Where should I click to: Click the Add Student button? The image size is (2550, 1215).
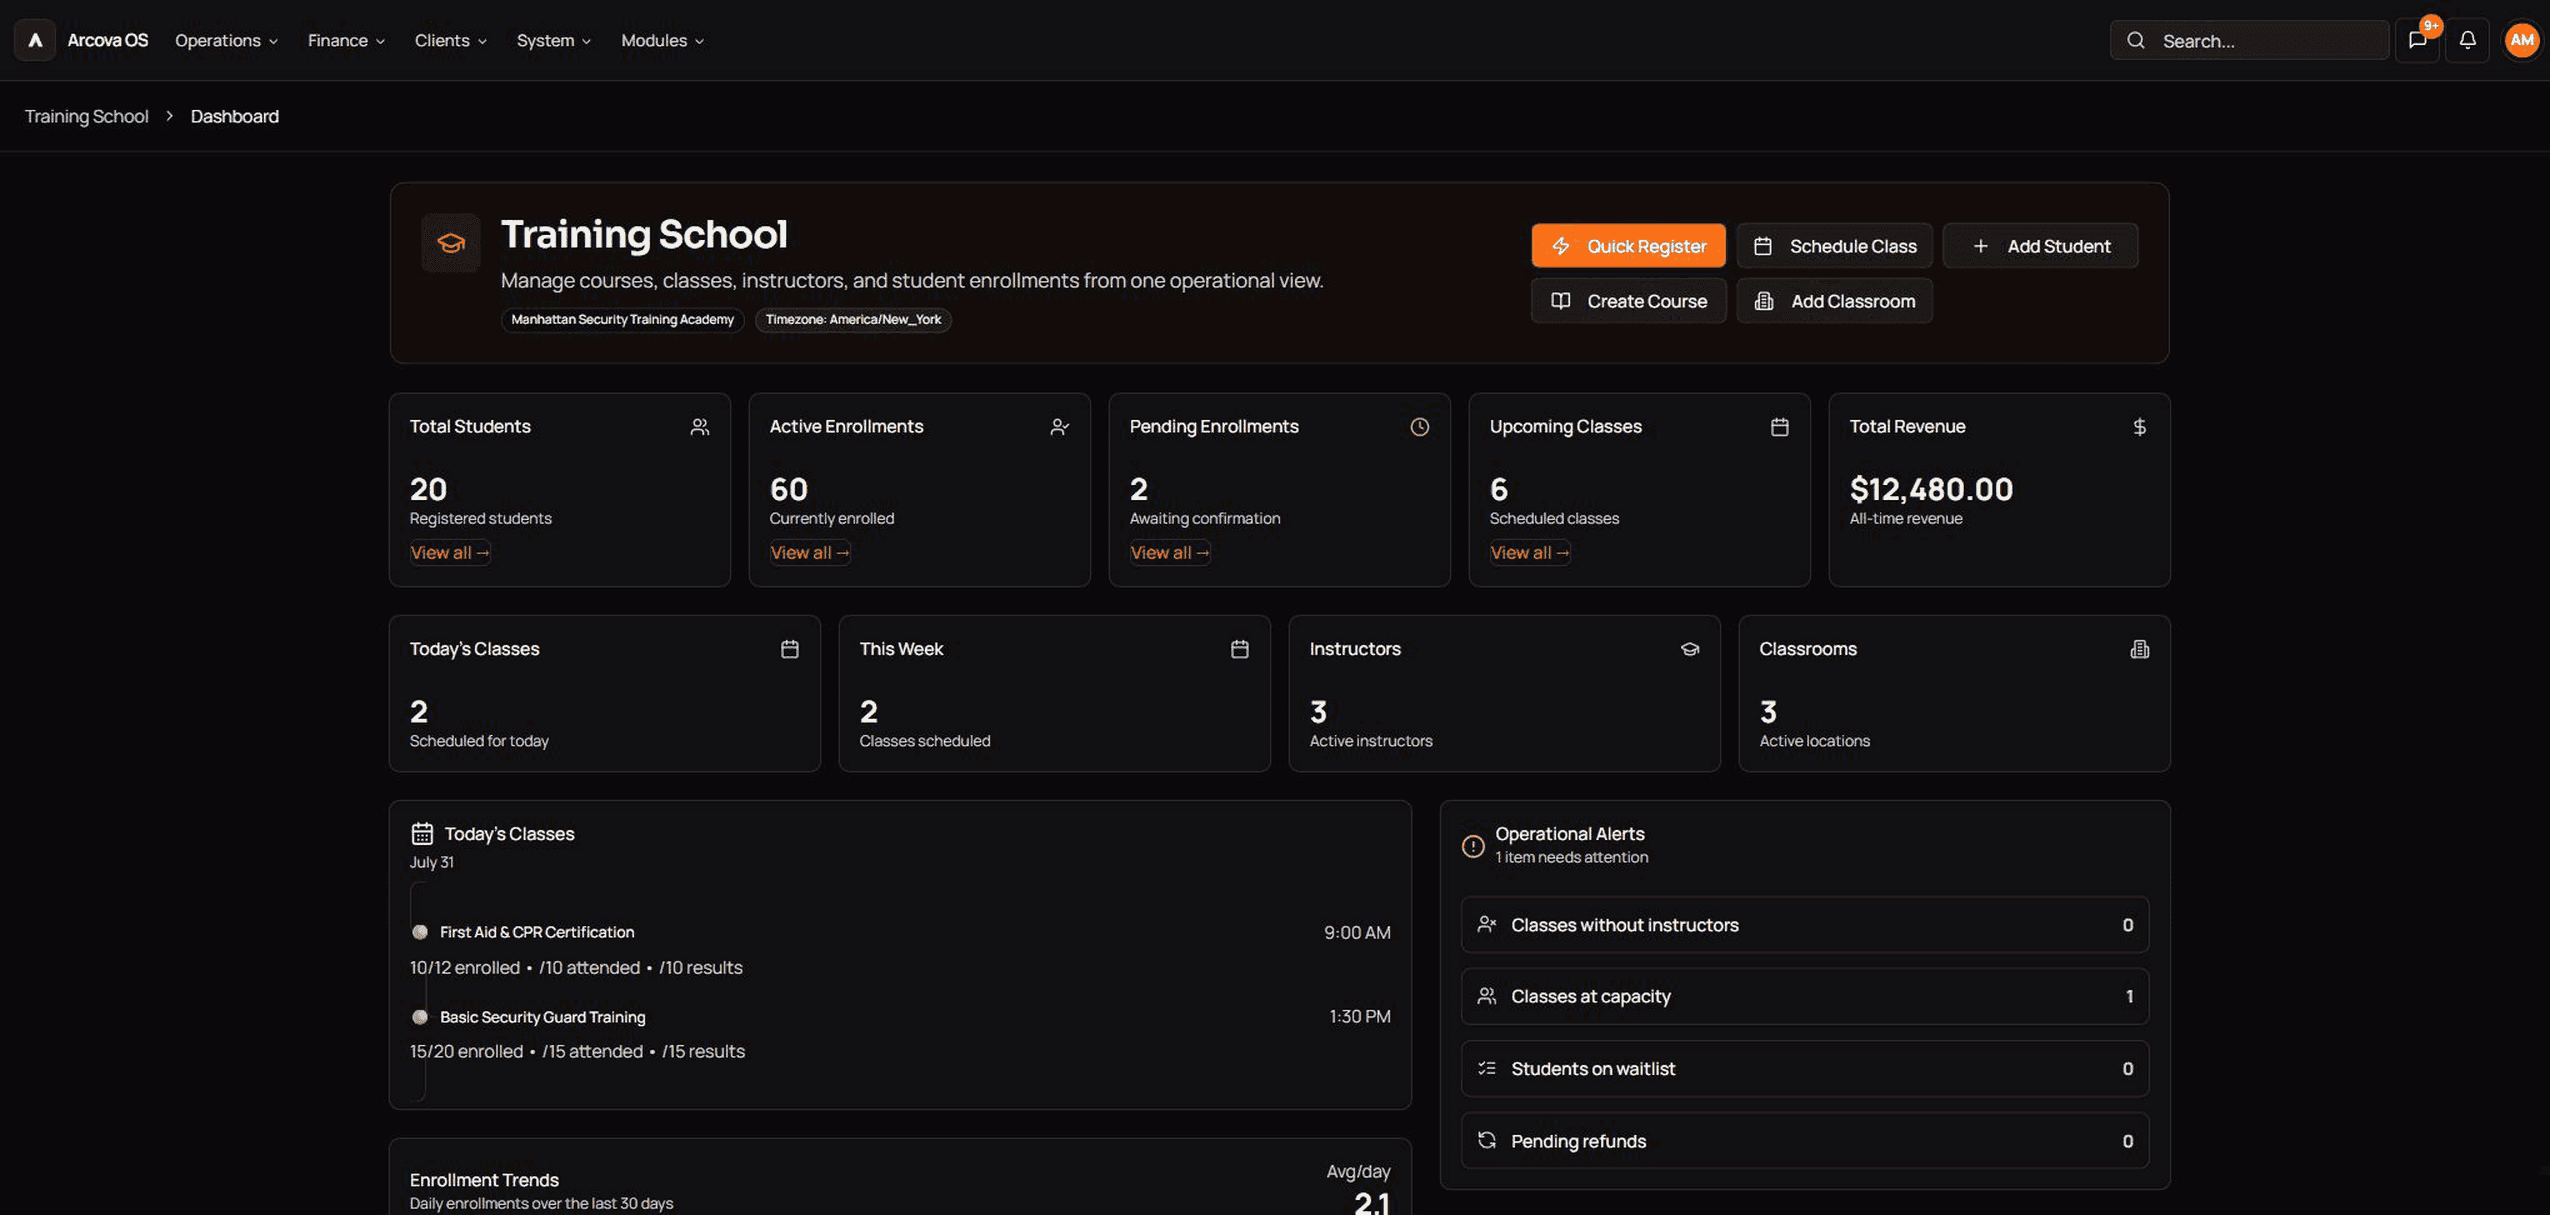(x=2040, y=246)
